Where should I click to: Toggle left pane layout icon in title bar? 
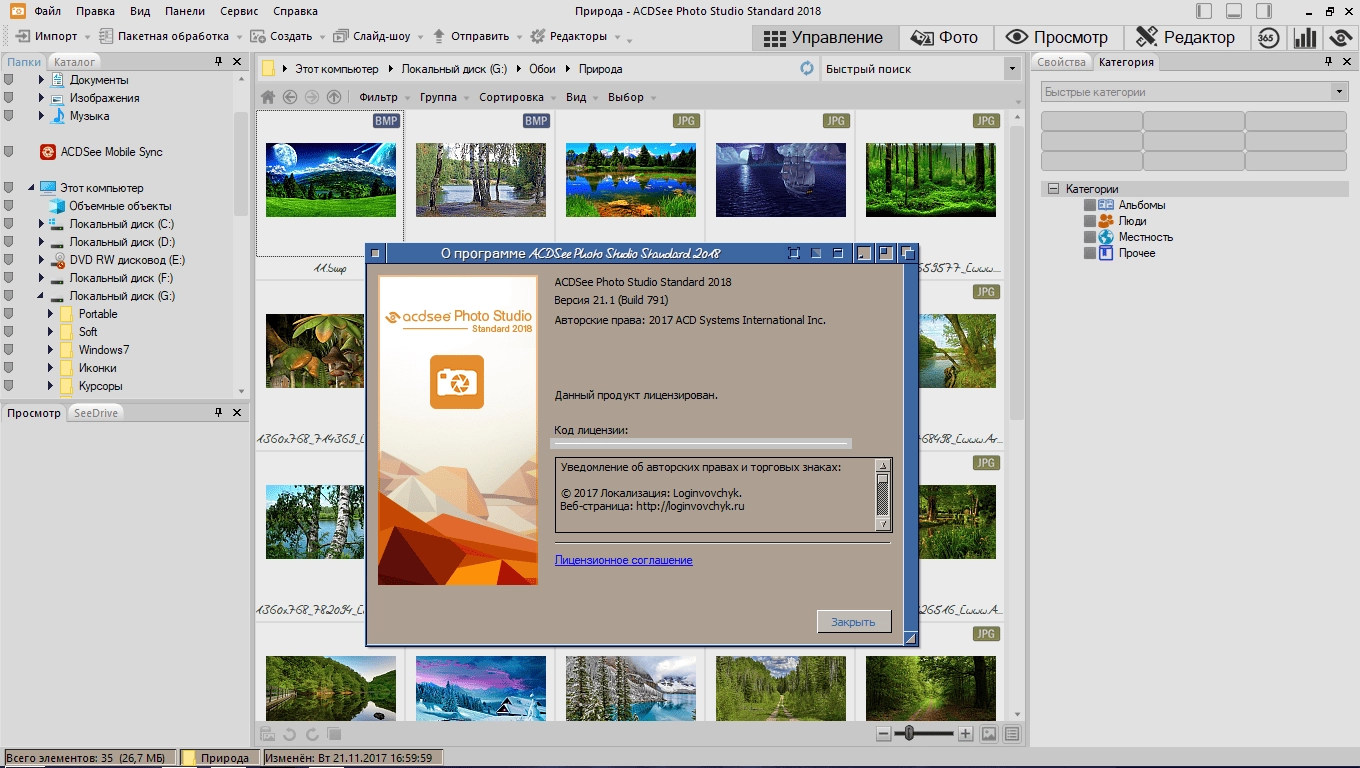pyautogui.click(x=1205, y=11)
